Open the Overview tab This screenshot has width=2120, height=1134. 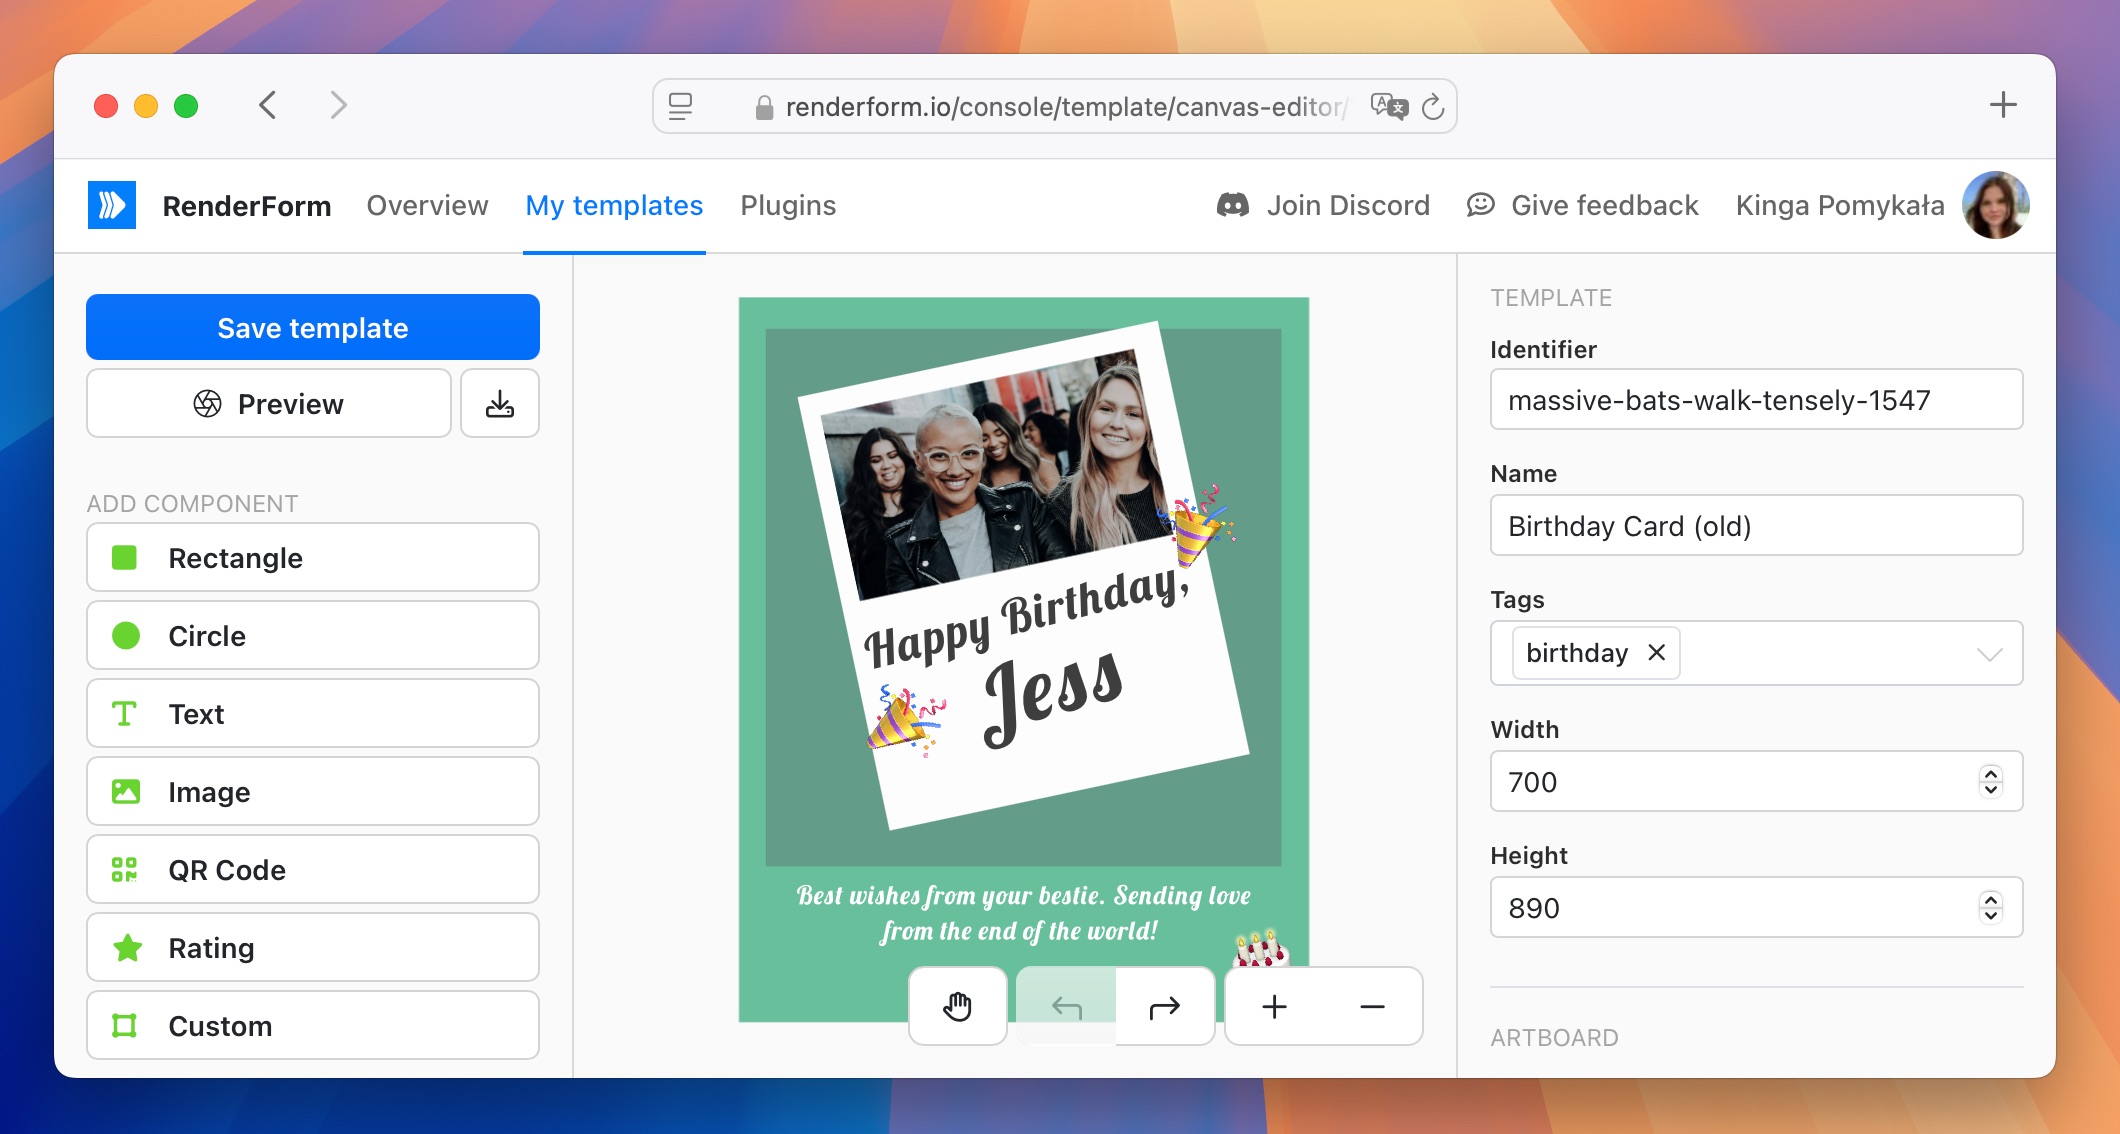coord(427,205)
